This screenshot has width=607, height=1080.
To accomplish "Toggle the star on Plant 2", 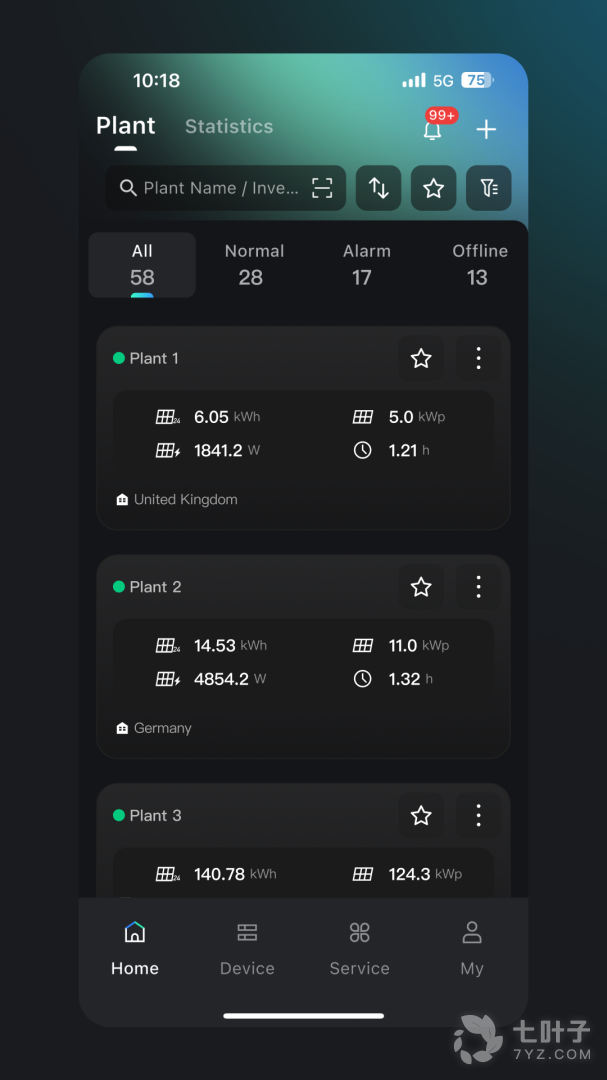I will pos(421,587).
